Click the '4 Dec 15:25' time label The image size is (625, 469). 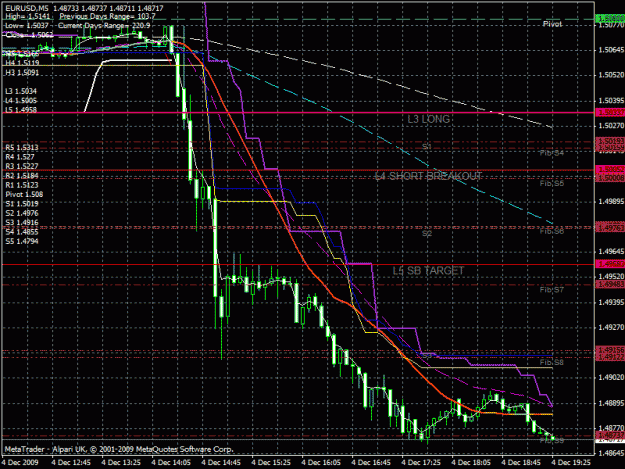pyautogui.click(x=271, y=463)
